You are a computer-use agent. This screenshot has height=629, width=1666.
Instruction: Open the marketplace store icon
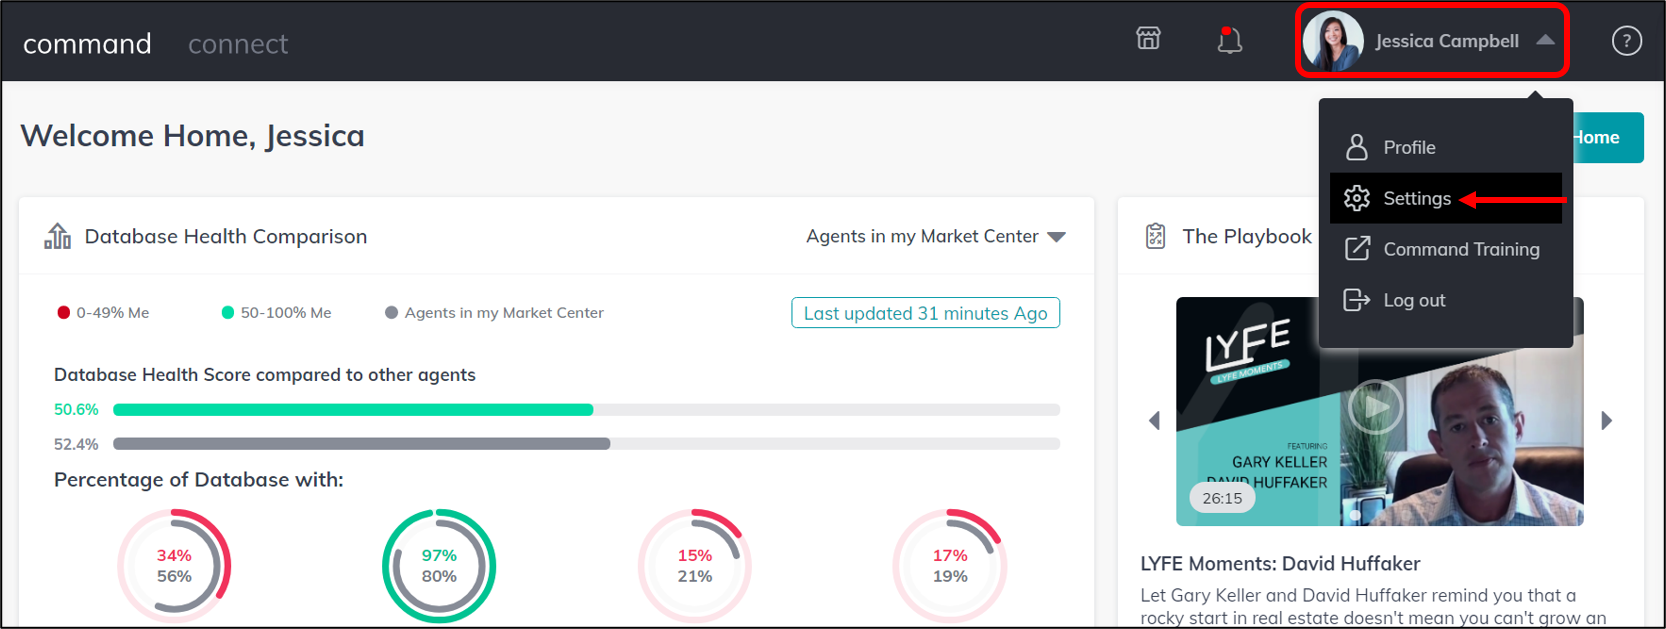coord(1148,39)
